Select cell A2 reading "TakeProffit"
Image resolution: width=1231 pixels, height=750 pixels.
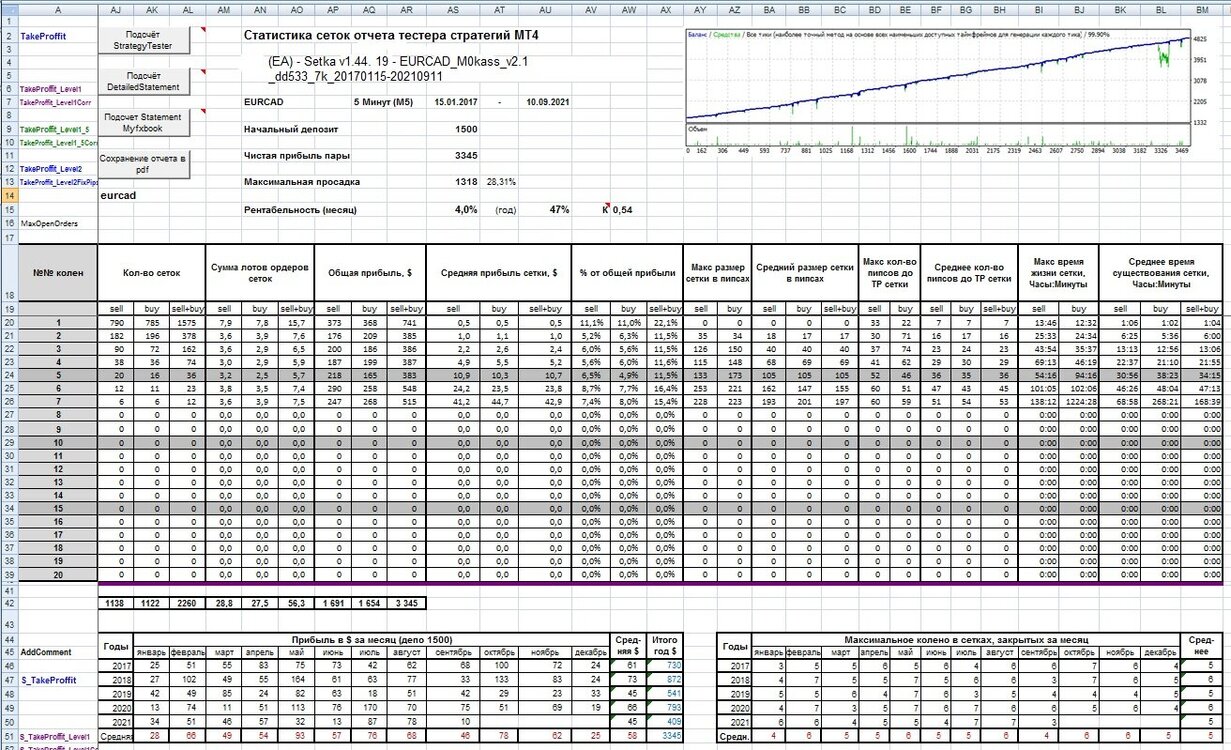[58, 36]
